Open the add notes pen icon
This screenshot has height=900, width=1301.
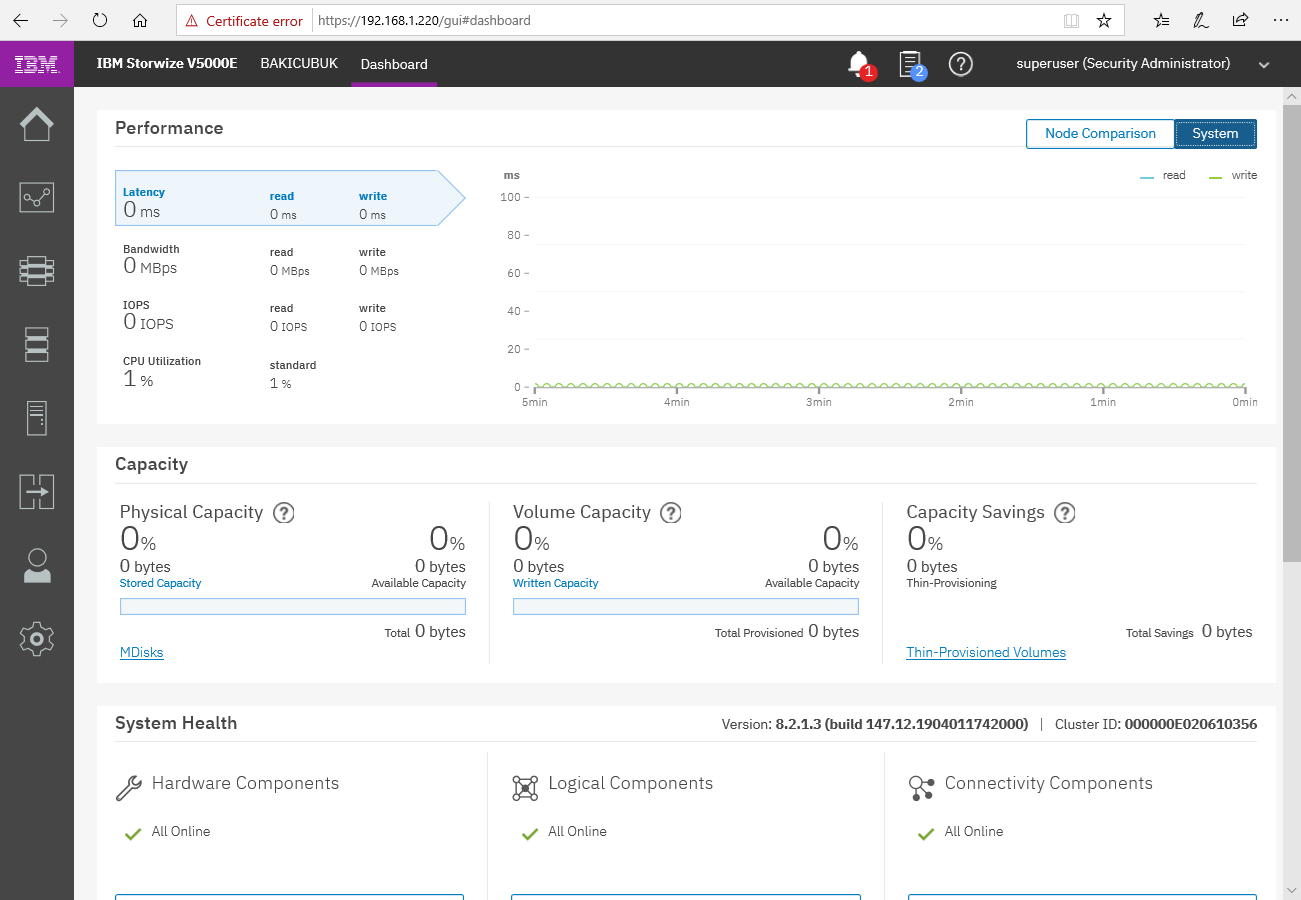pyautogui.click(x=1201, y=20)
